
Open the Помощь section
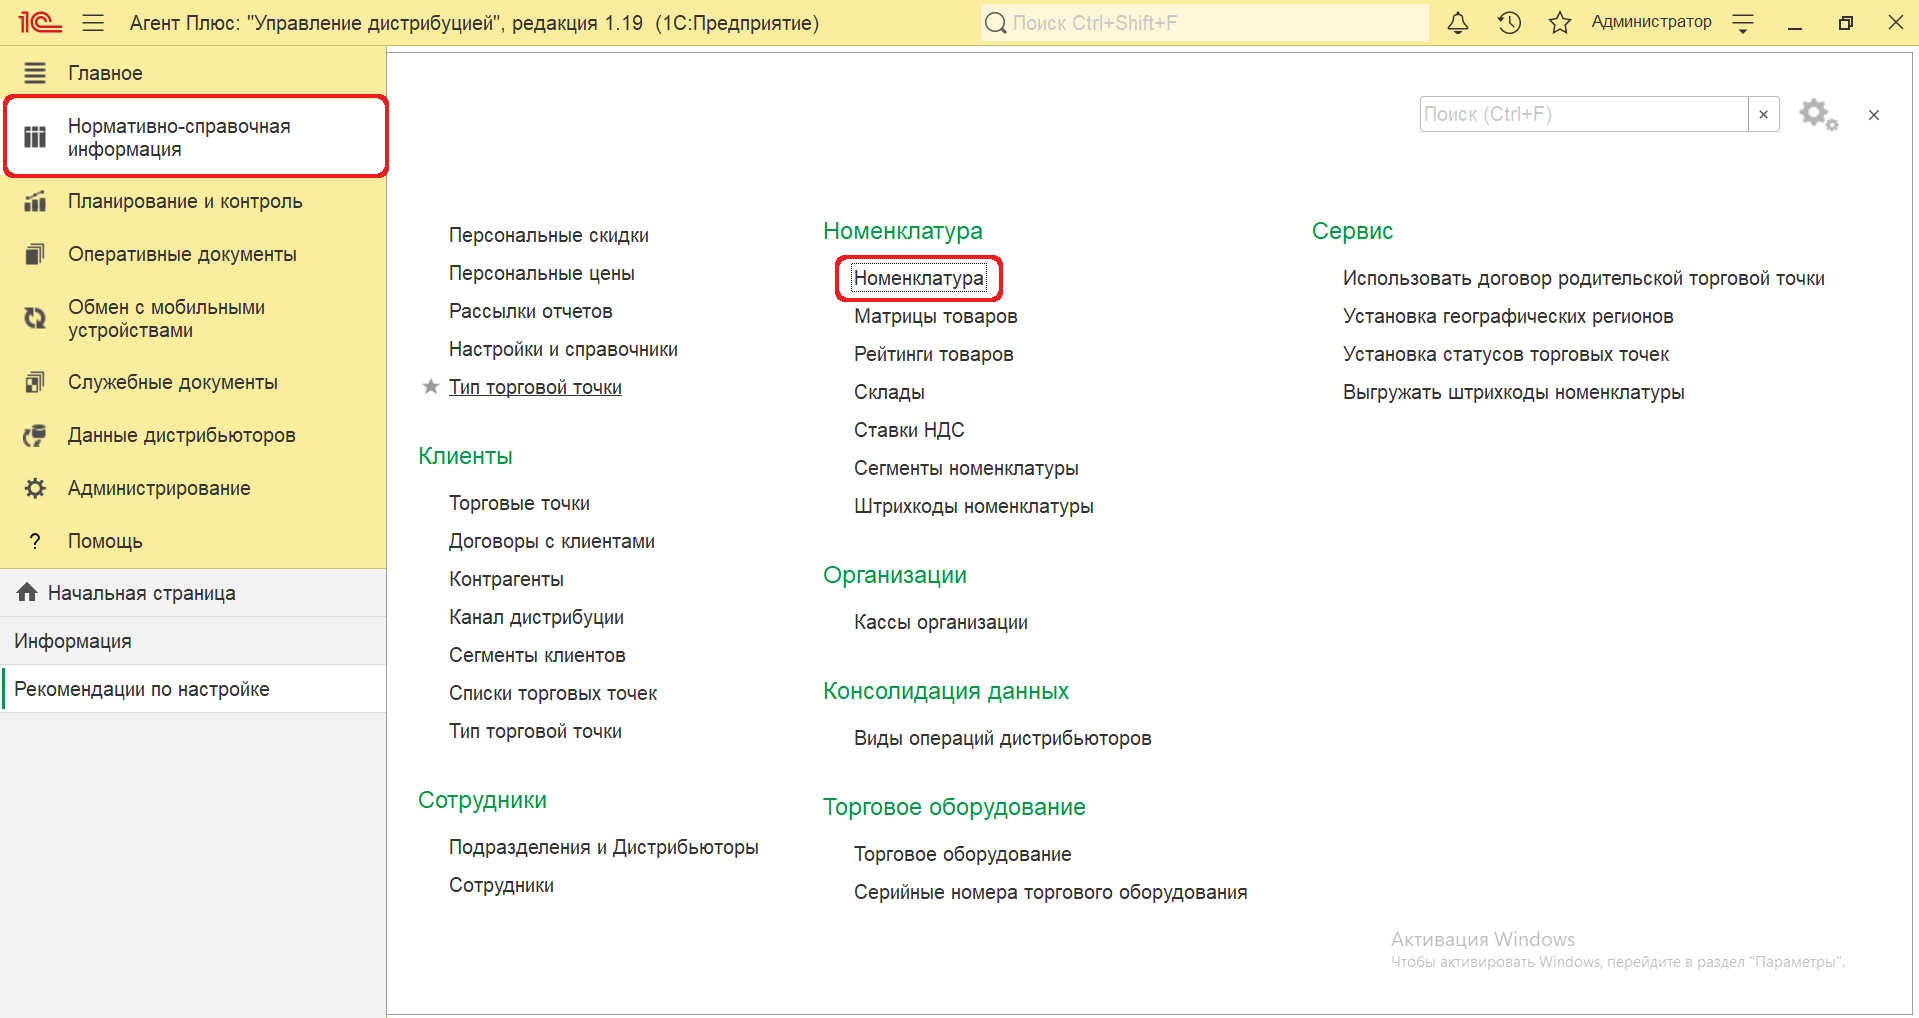[x=193, y=541]
